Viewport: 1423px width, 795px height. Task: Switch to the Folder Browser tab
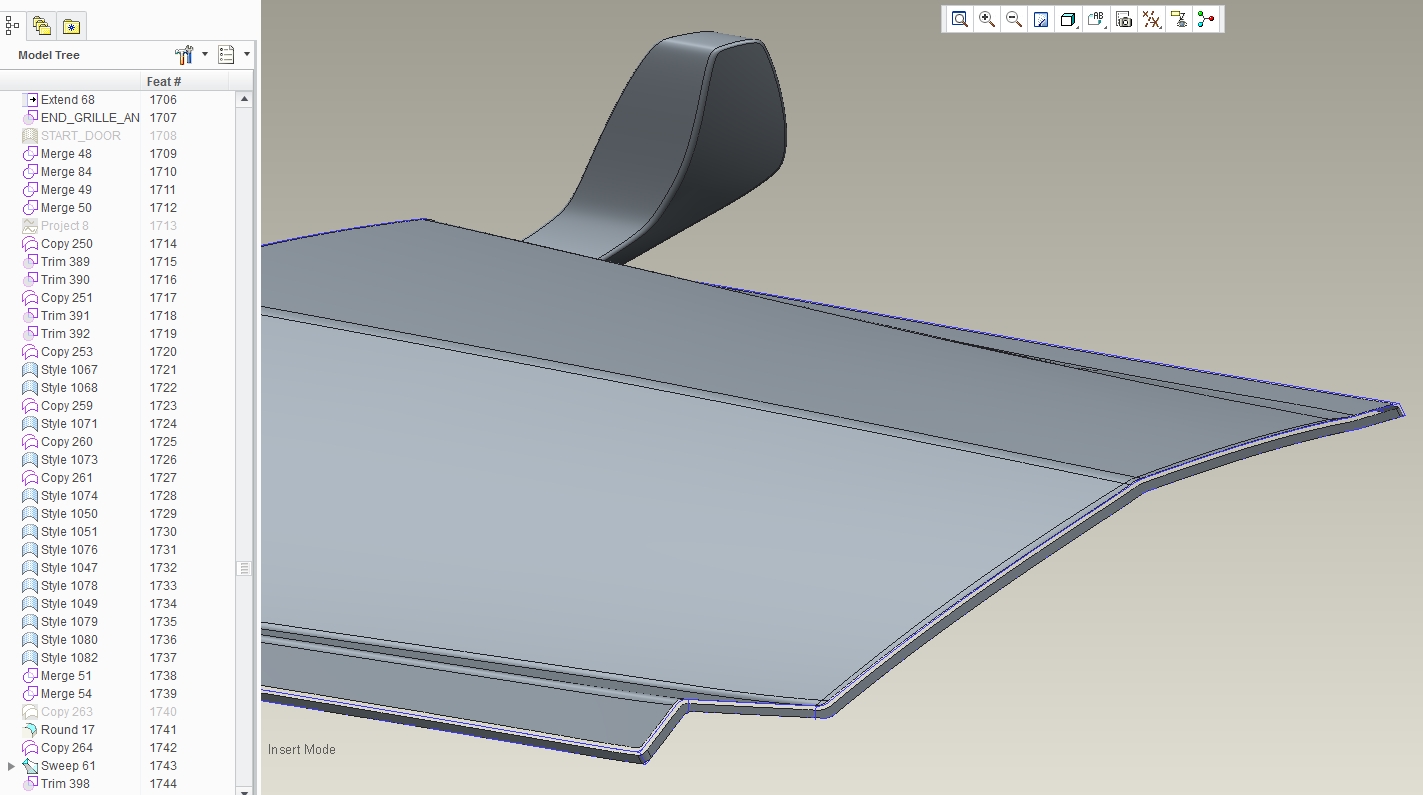tap(41, 26)
